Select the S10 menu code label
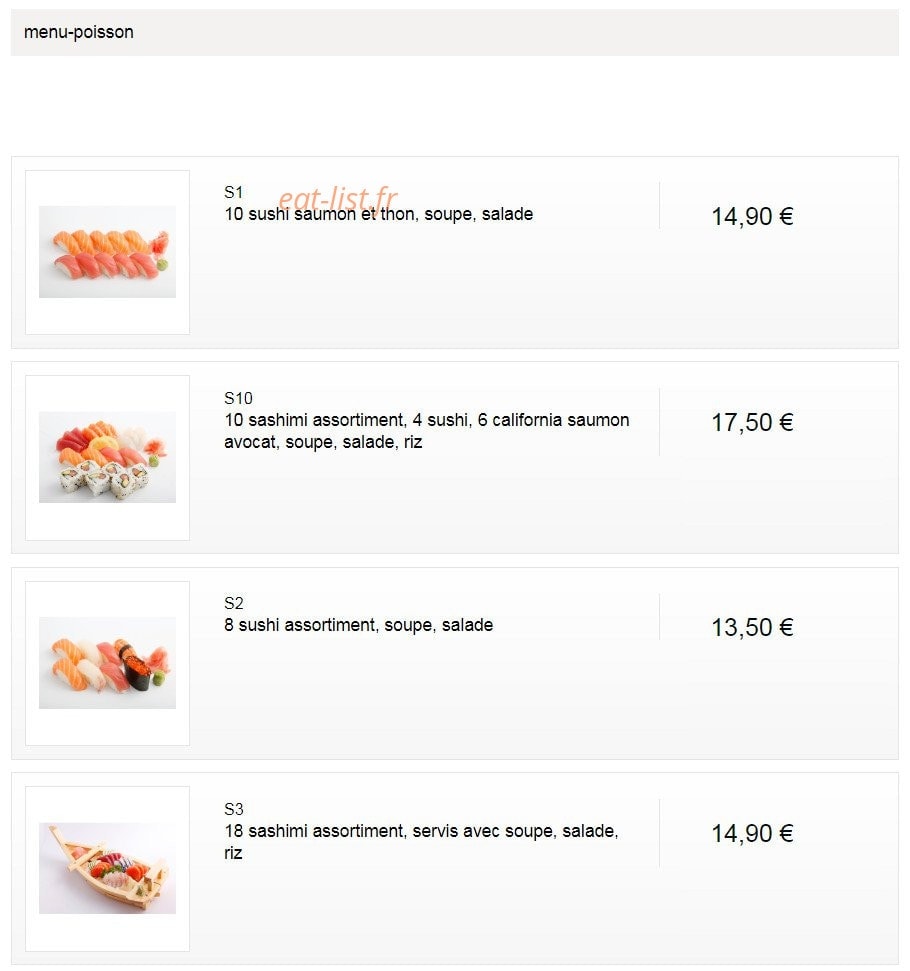This screenshot has width=910, height=971. coord(238,398)
